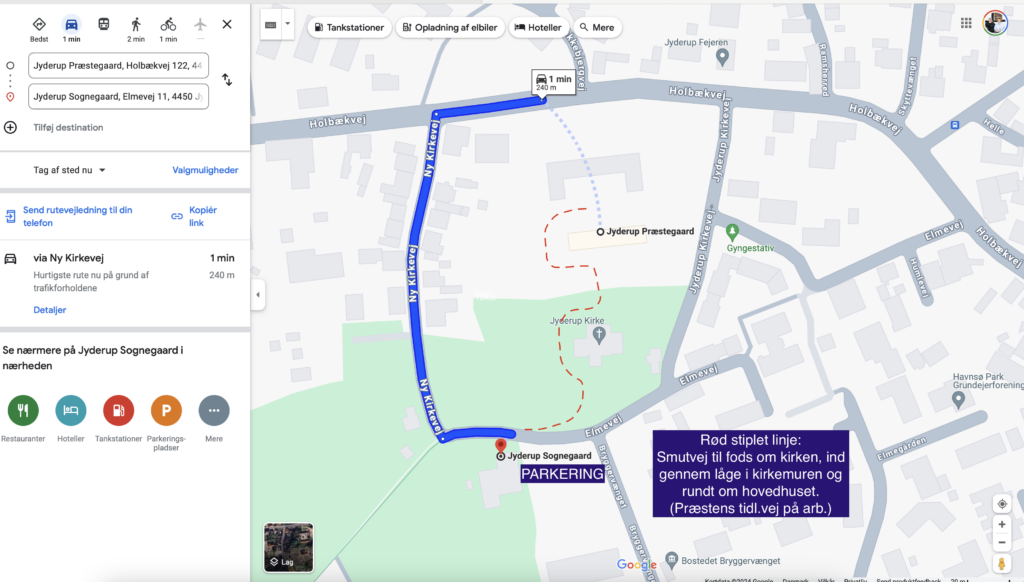The image size is (1024, 582).
Task: Filter map by Tankstationer chip
Action: click(x=349, y=27)
